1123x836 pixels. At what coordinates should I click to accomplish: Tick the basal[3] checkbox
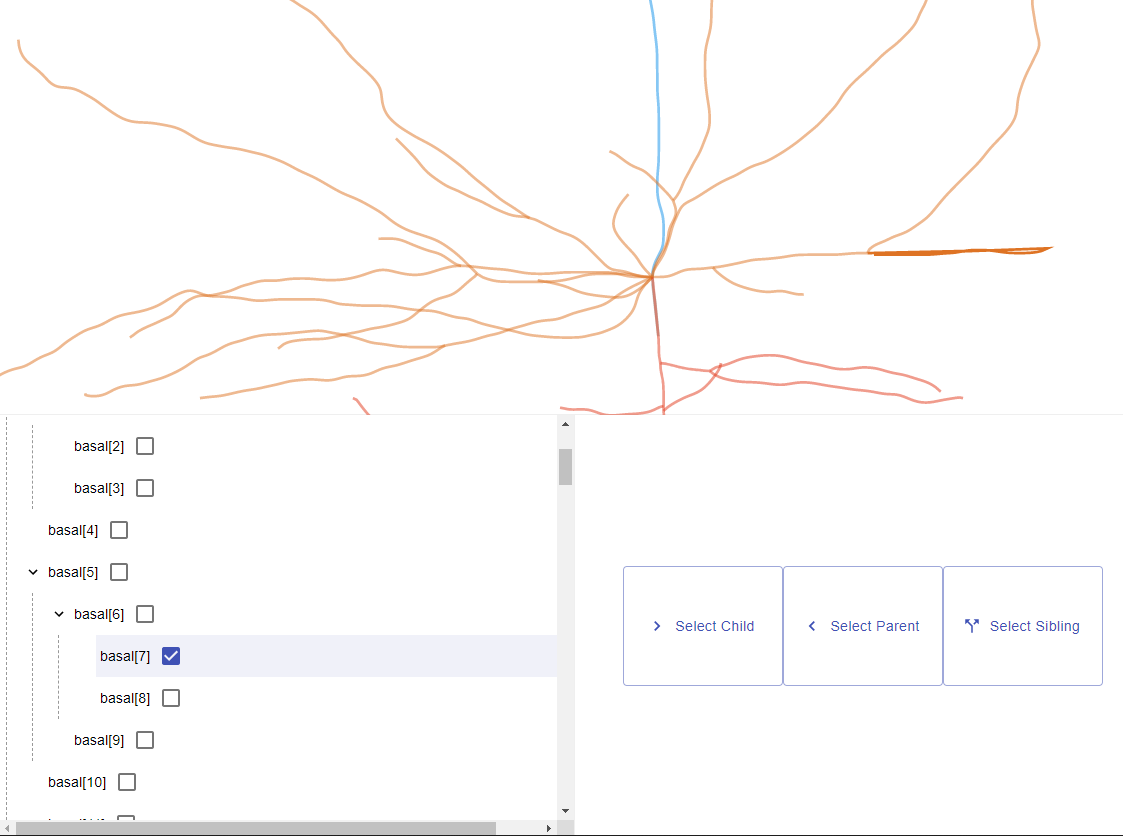point(145,488)
